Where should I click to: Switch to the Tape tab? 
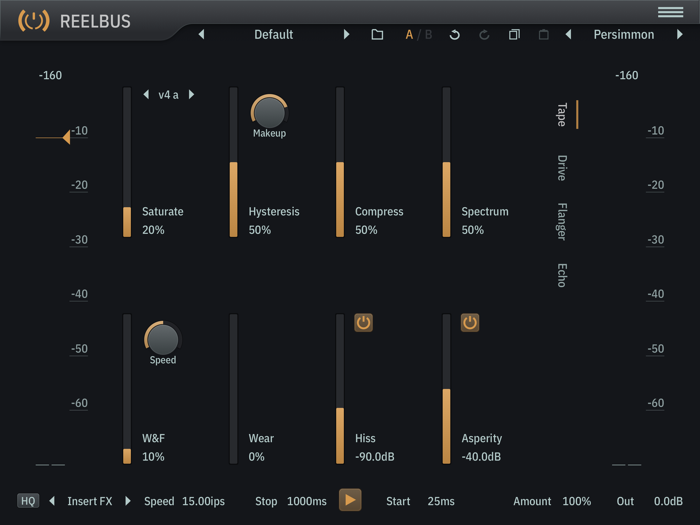click(562, 115)
